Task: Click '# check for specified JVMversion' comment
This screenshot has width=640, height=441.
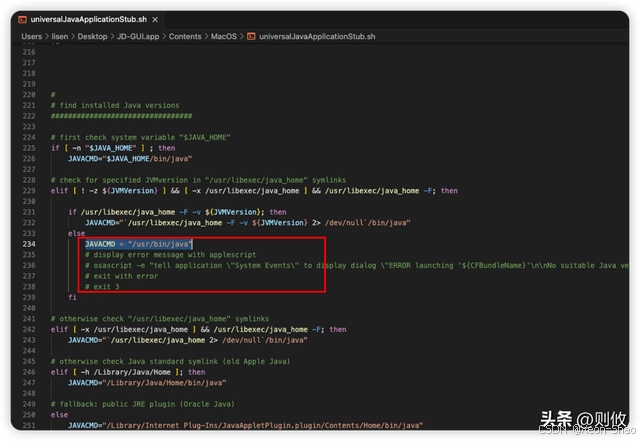Action: [198, 180]
